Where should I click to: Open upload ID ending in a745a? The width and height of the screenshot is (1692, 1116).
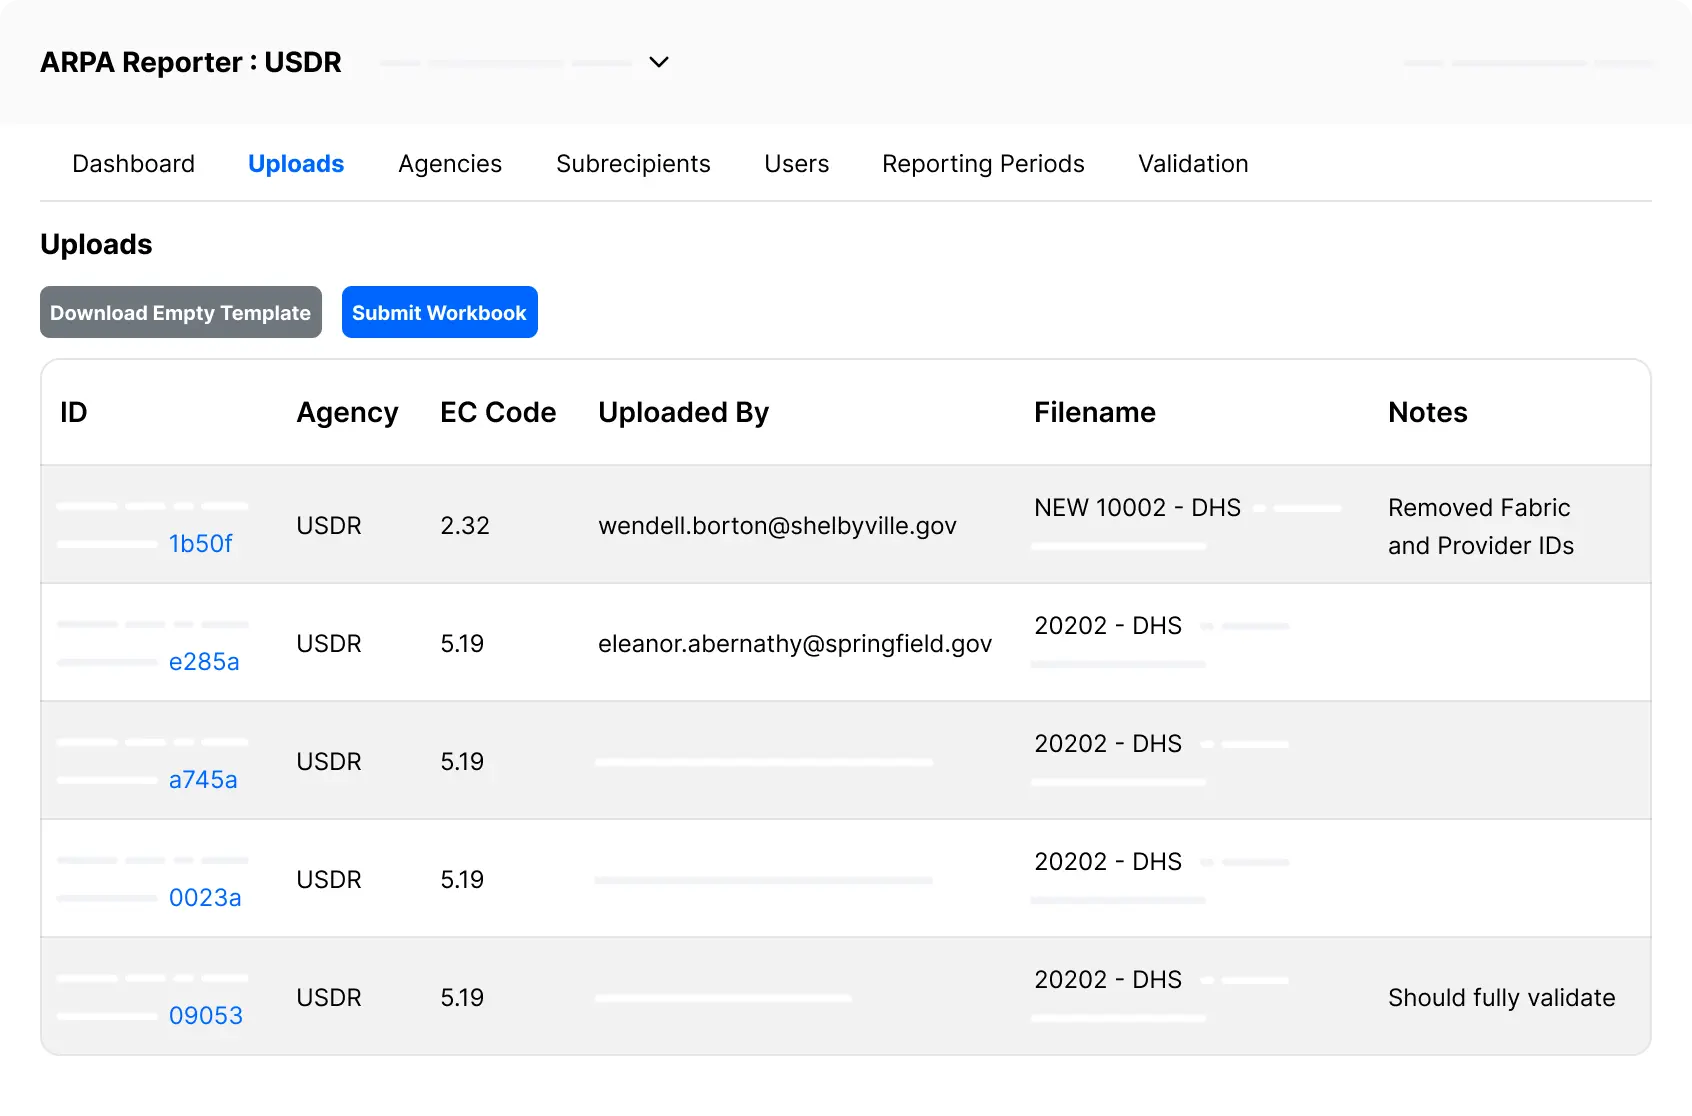(203, 780)
